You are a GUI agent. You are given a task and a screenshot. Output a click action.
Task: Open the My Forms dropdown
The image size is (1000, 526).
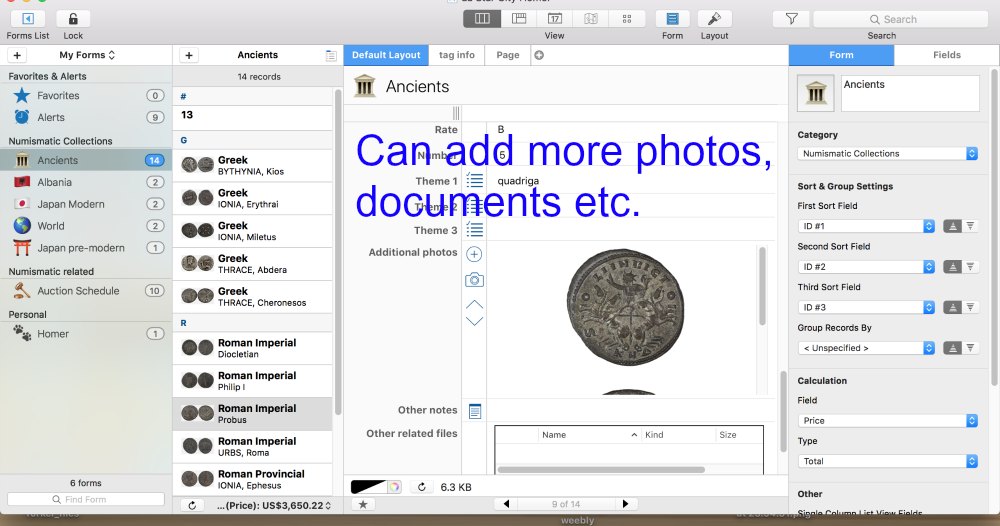point(87,55)
